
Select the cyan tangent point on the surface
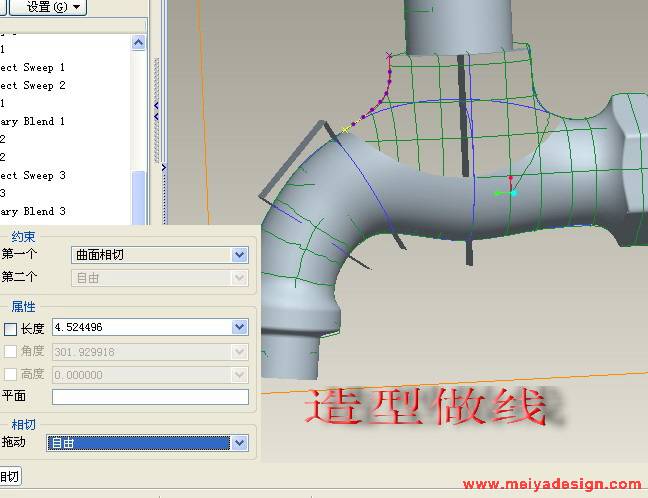coord(514,192)
